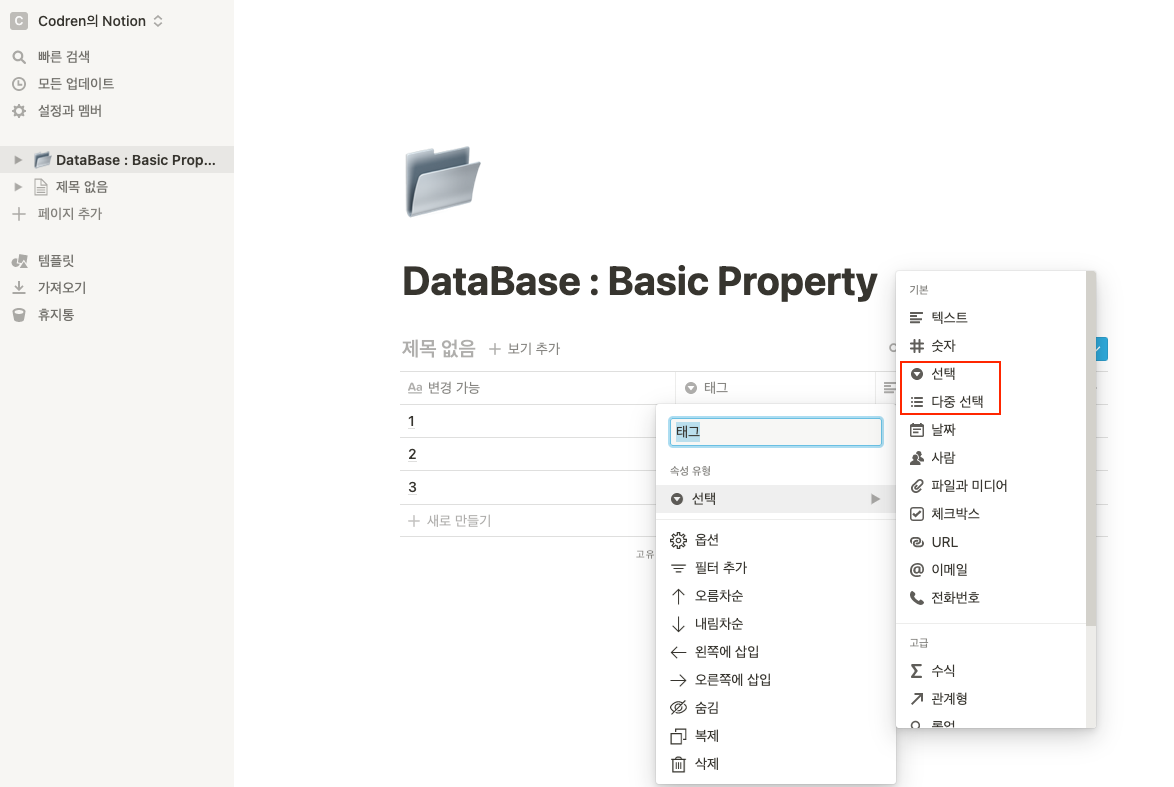The image size is (1174, 787).
Task: Open the 태그 column header
Action: coord(775,388)
